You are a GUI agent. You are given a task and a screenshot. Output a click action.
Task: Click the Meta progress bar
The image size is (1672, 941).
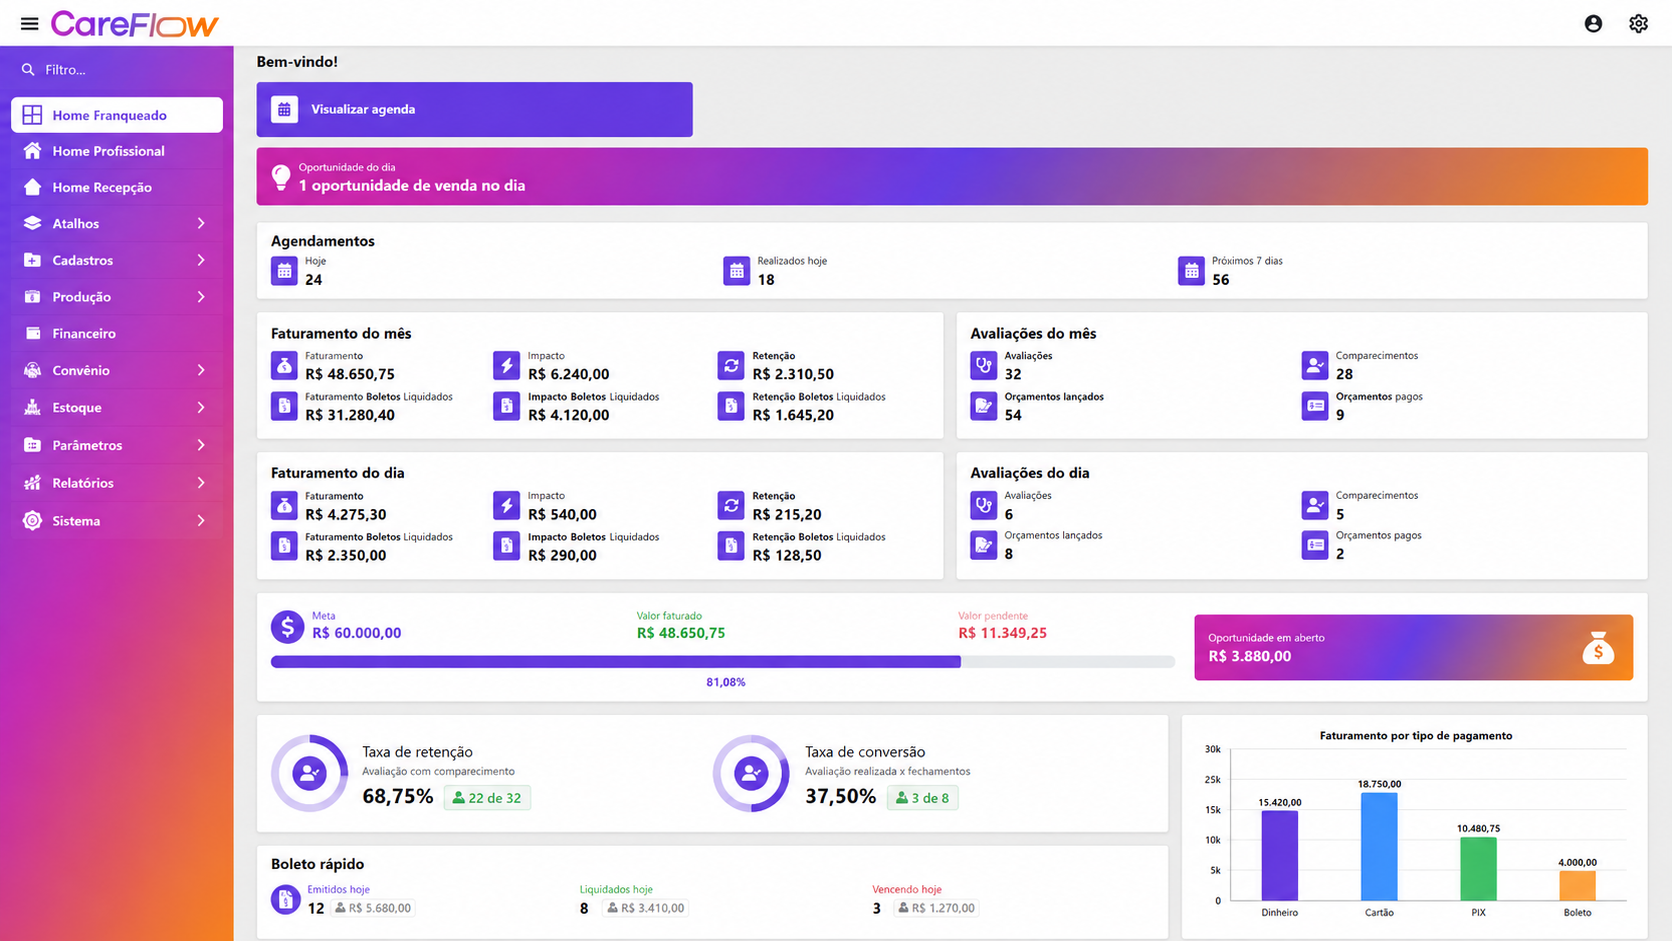[722, 662]
